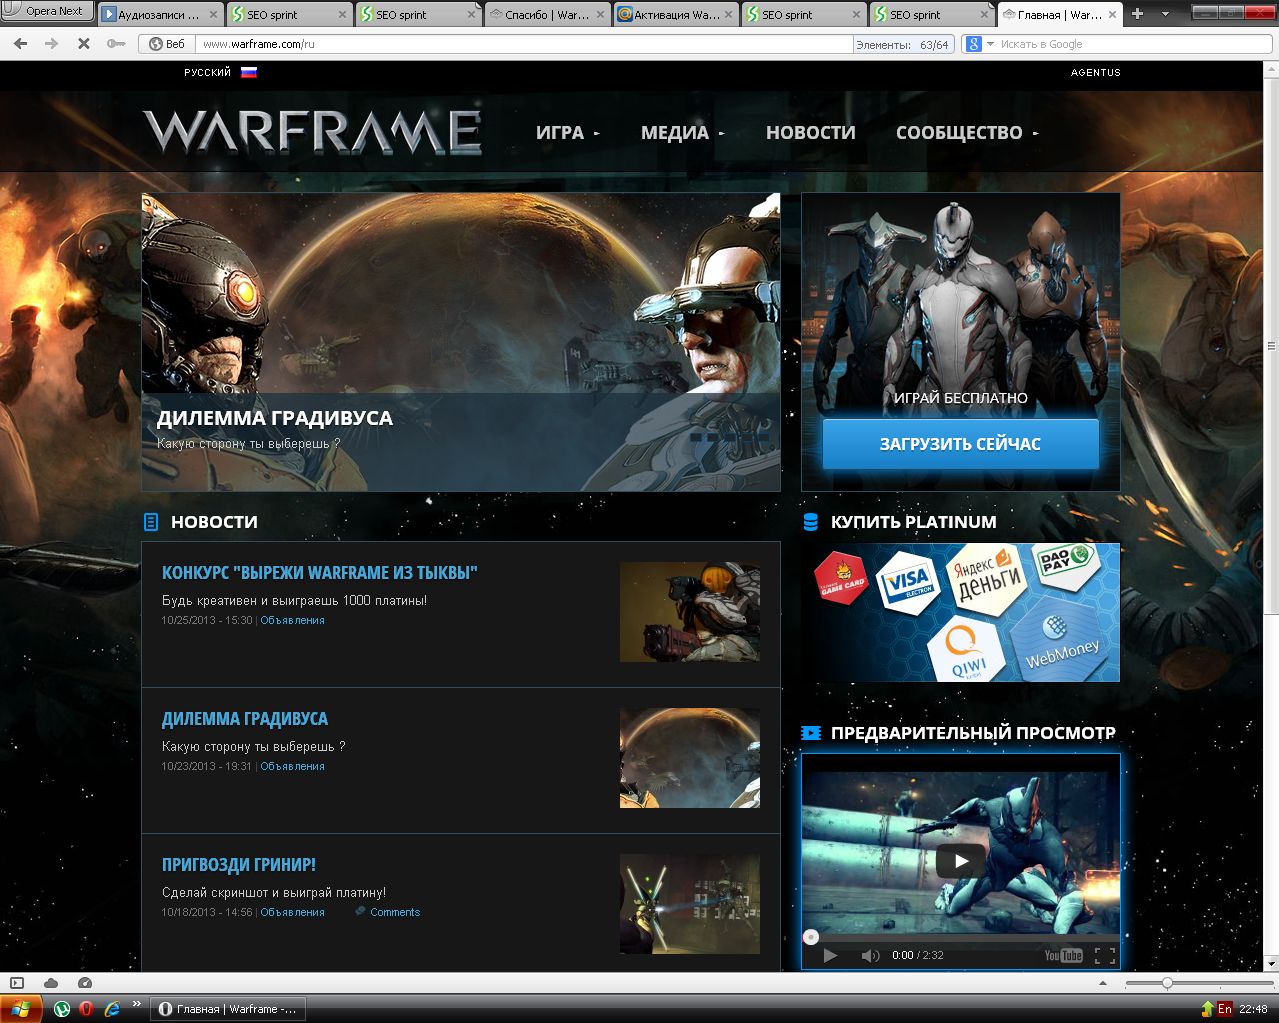Screen dimensions: 1279x1023
Task: Click the globe 'Веб' security badge
Action: point(167,44)
